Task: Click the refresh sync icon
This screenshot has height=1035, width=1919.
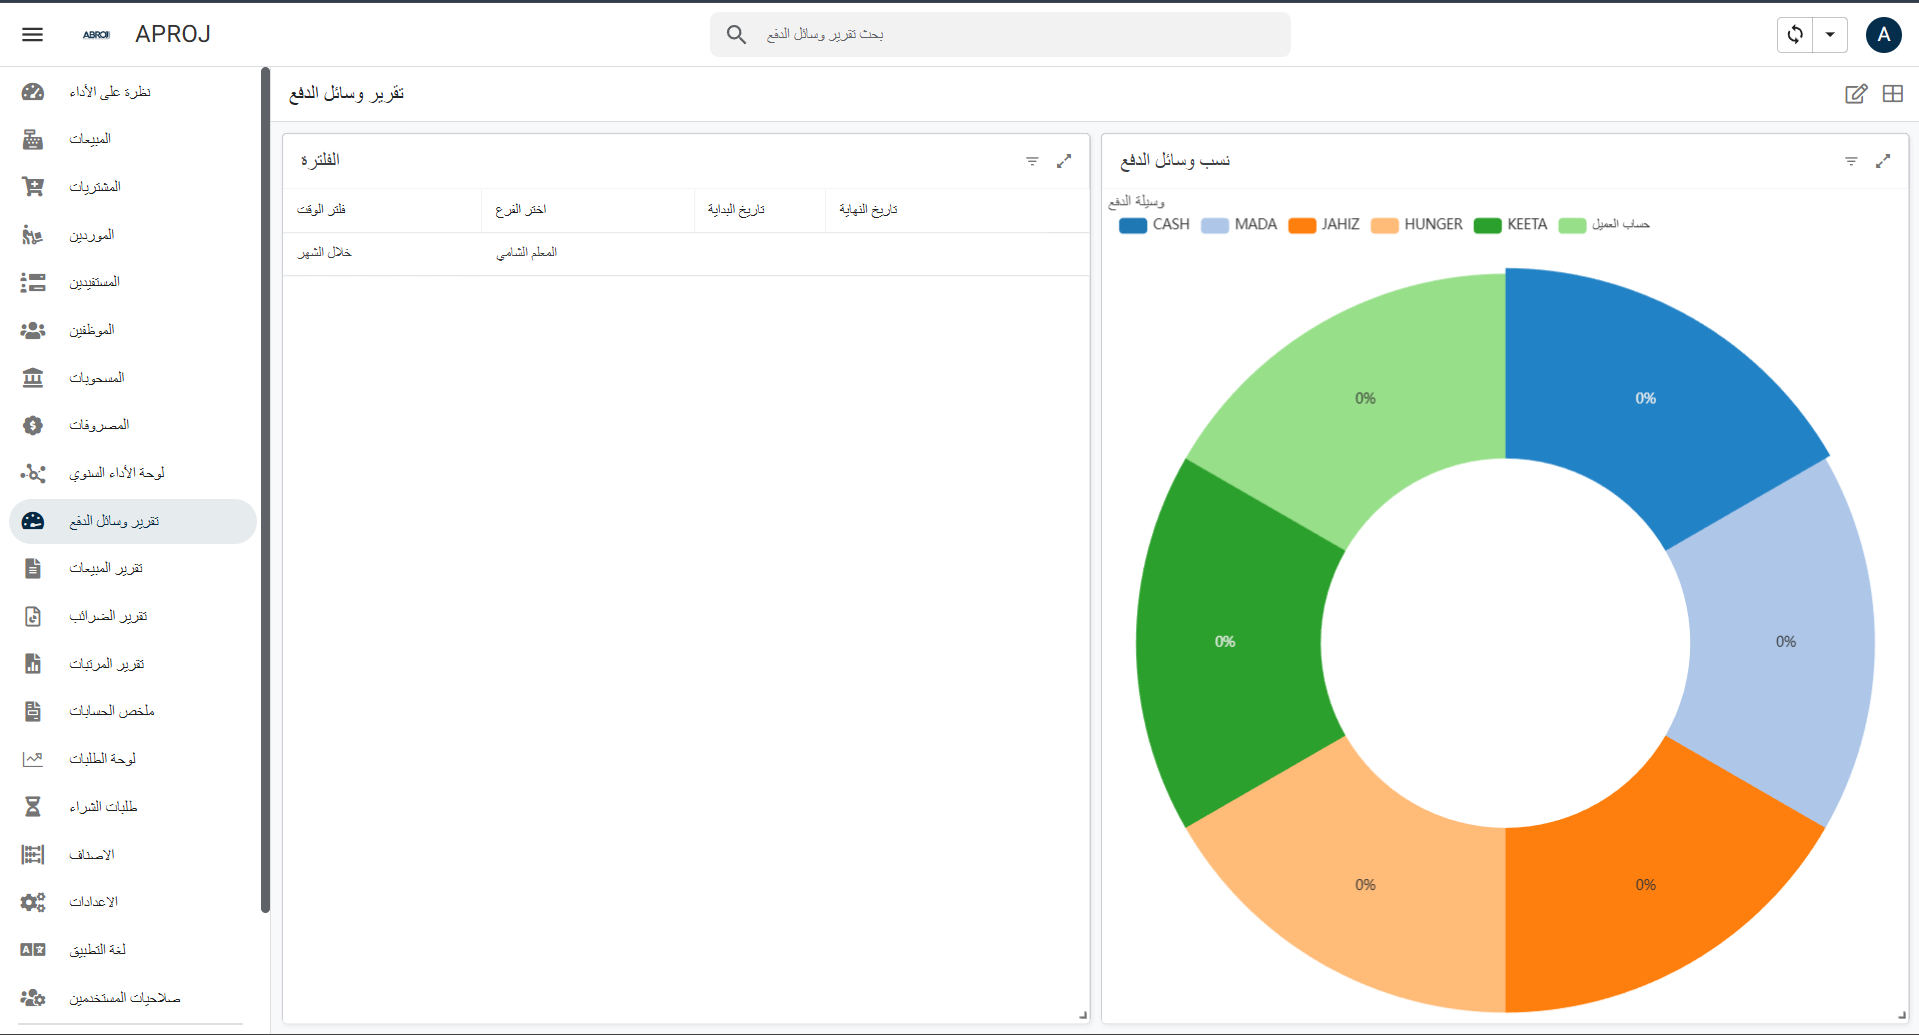Action: pos(1795,34)
